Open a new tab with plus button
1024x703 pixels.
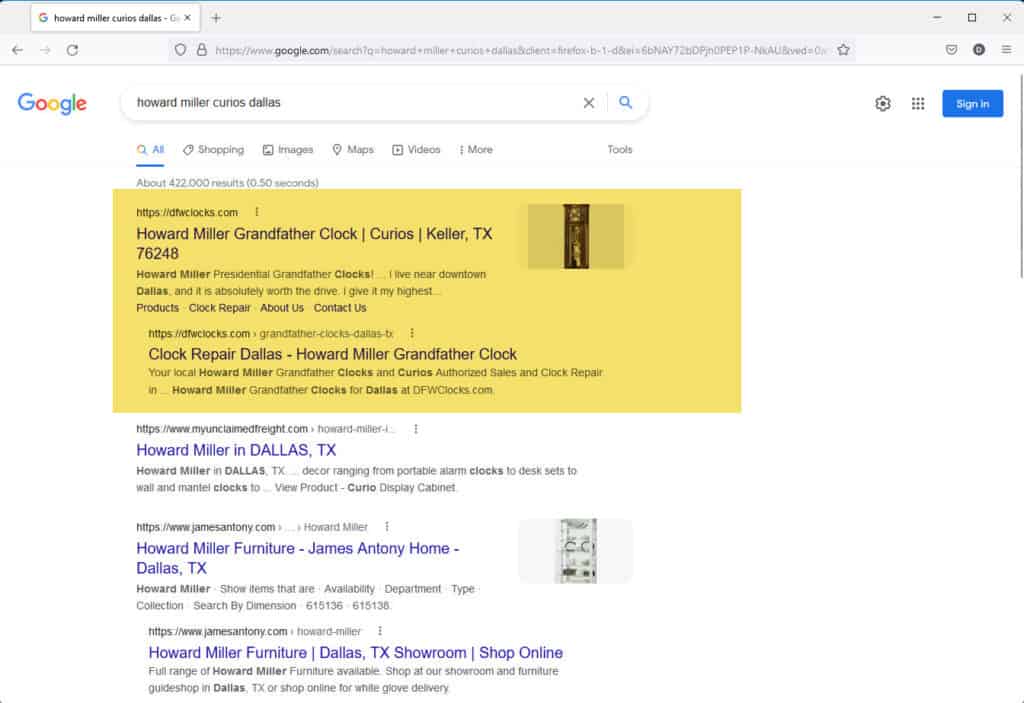[216, 18]
